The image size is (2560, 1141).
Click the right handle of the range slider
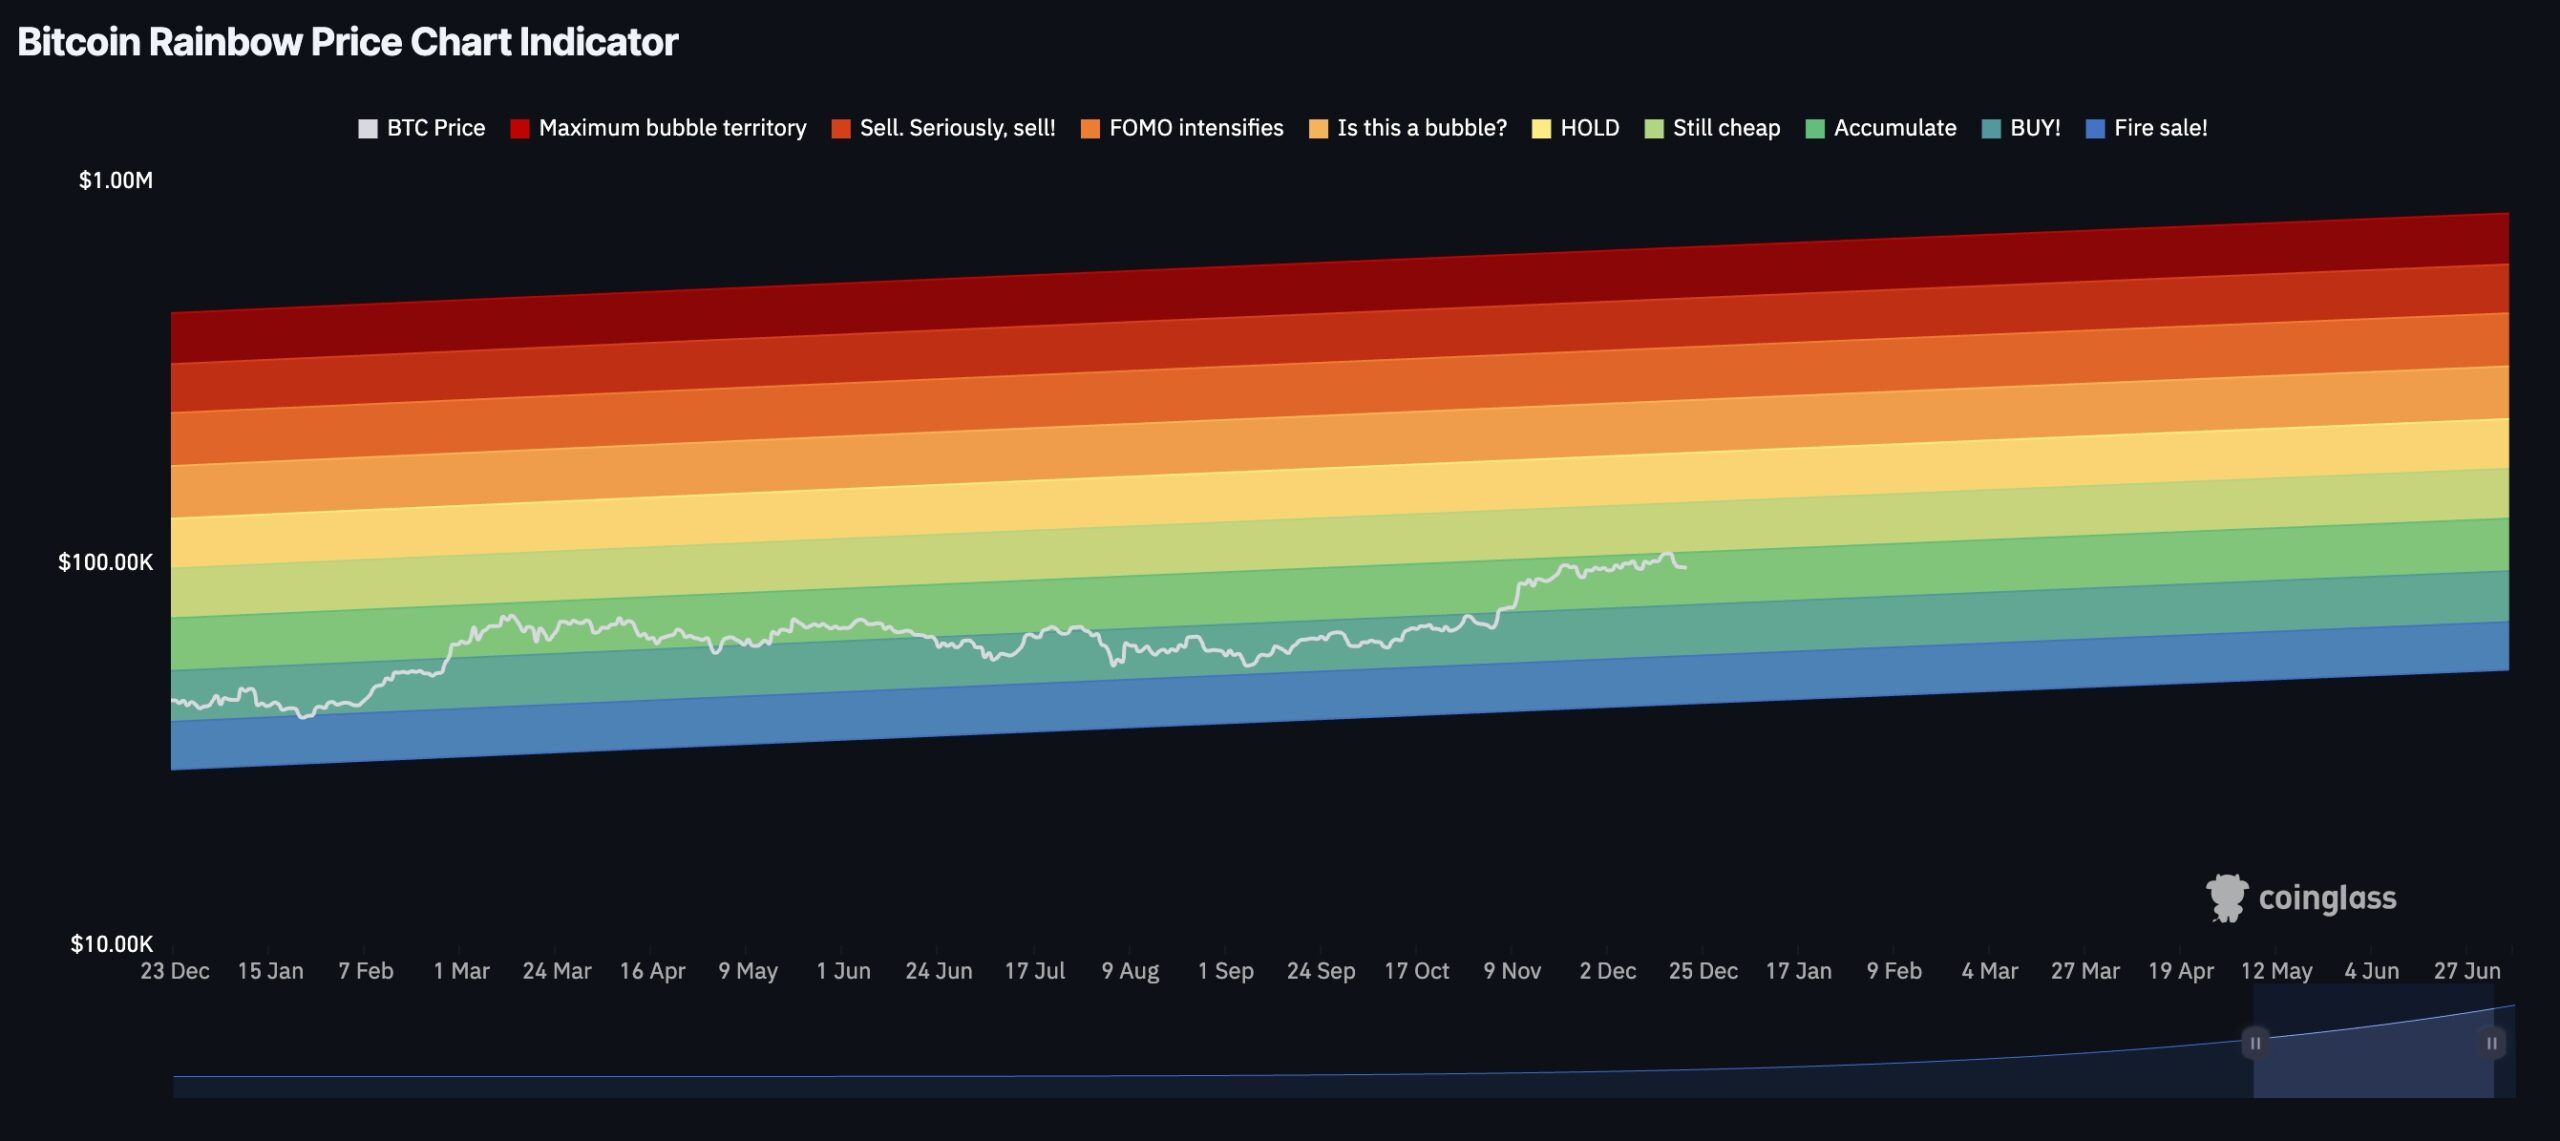[x=2492, y=1043]
